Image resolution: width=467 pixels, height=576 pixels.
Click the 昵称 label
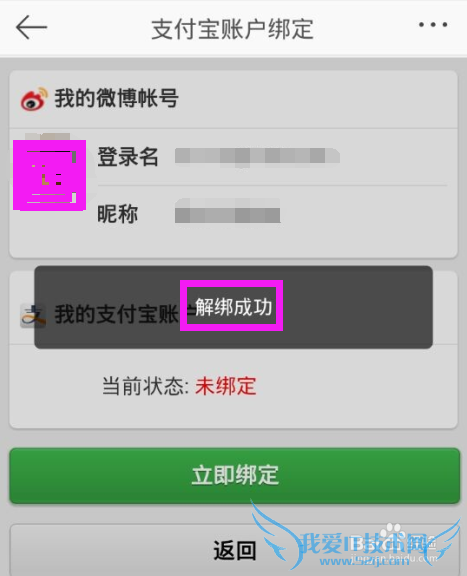click(117, 214)
